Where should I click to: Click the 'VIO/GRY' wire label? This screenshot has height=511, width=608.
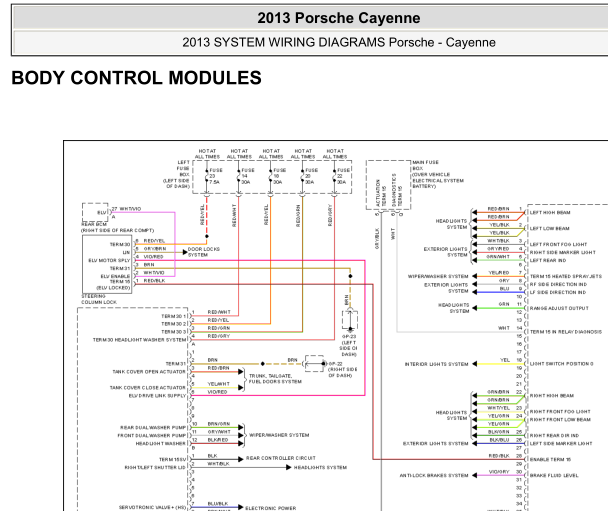pyautogui.click(x=499, y=472)
